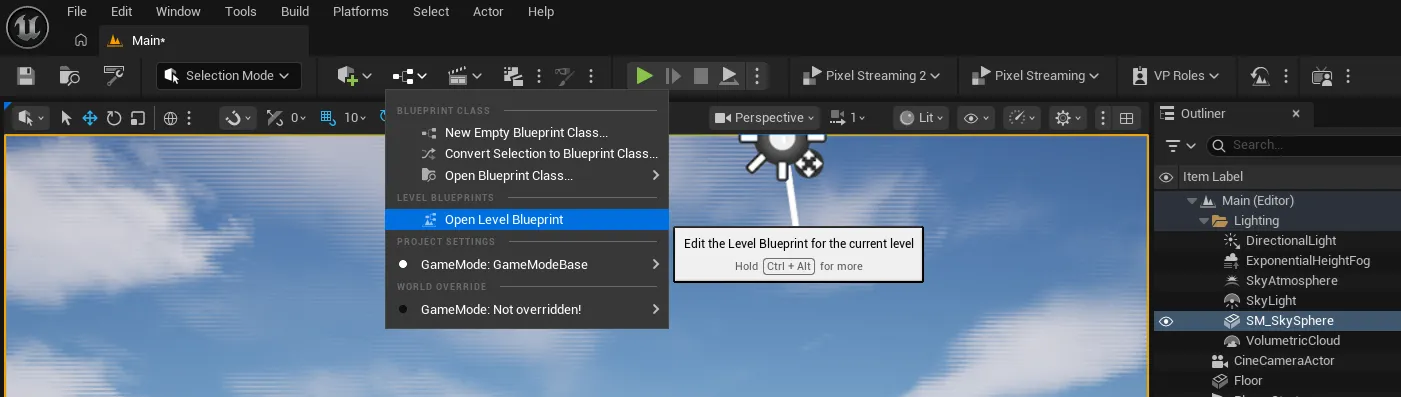Click the Step frame forward button

(x=673, y=75)
